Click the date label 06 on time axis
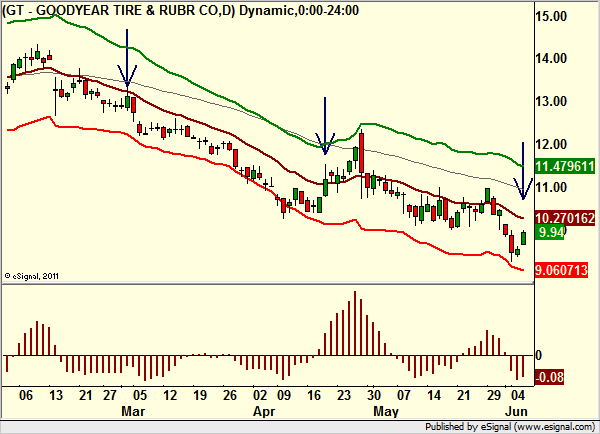Screen dimensions: 600x434 [x=26, y=395]
